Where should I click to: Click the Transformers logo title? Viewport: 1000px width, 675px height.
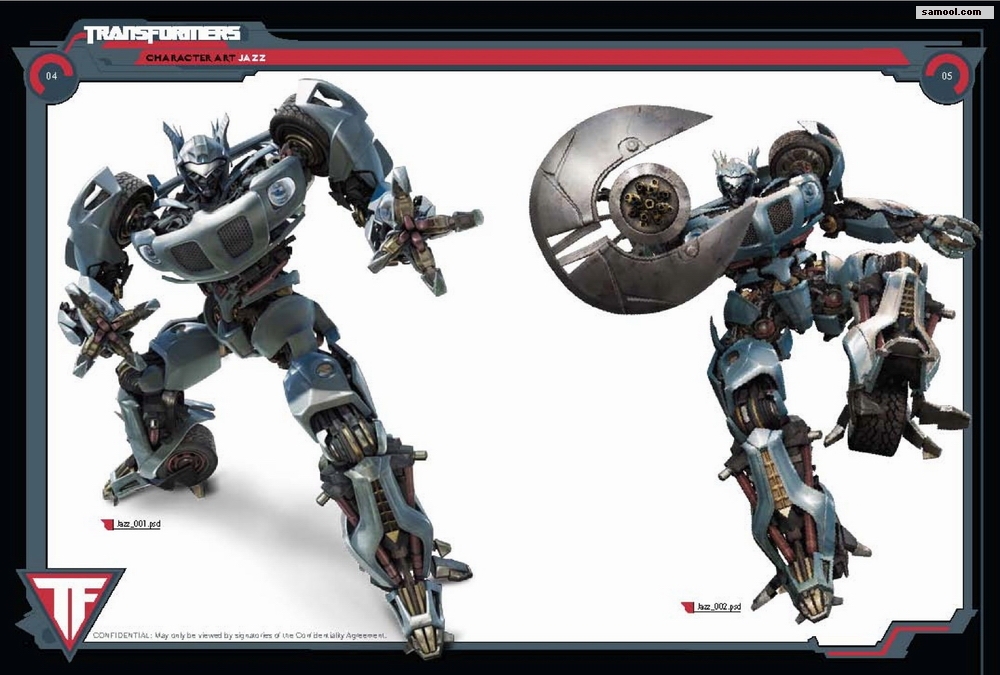[x=162, y=34]
